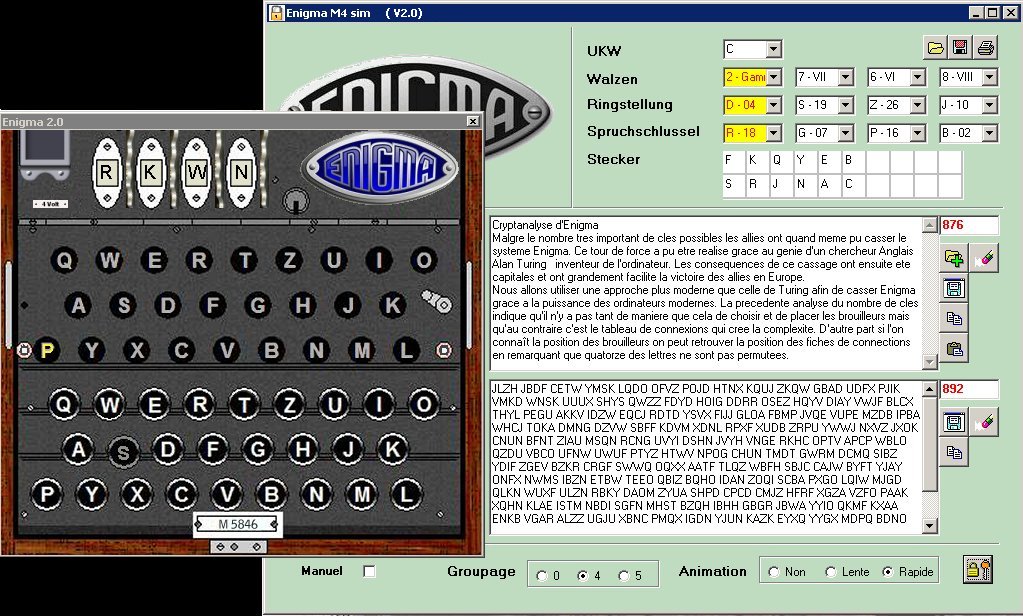Expand the Ringstellung dropdown showing S - 19

[846, 104]
